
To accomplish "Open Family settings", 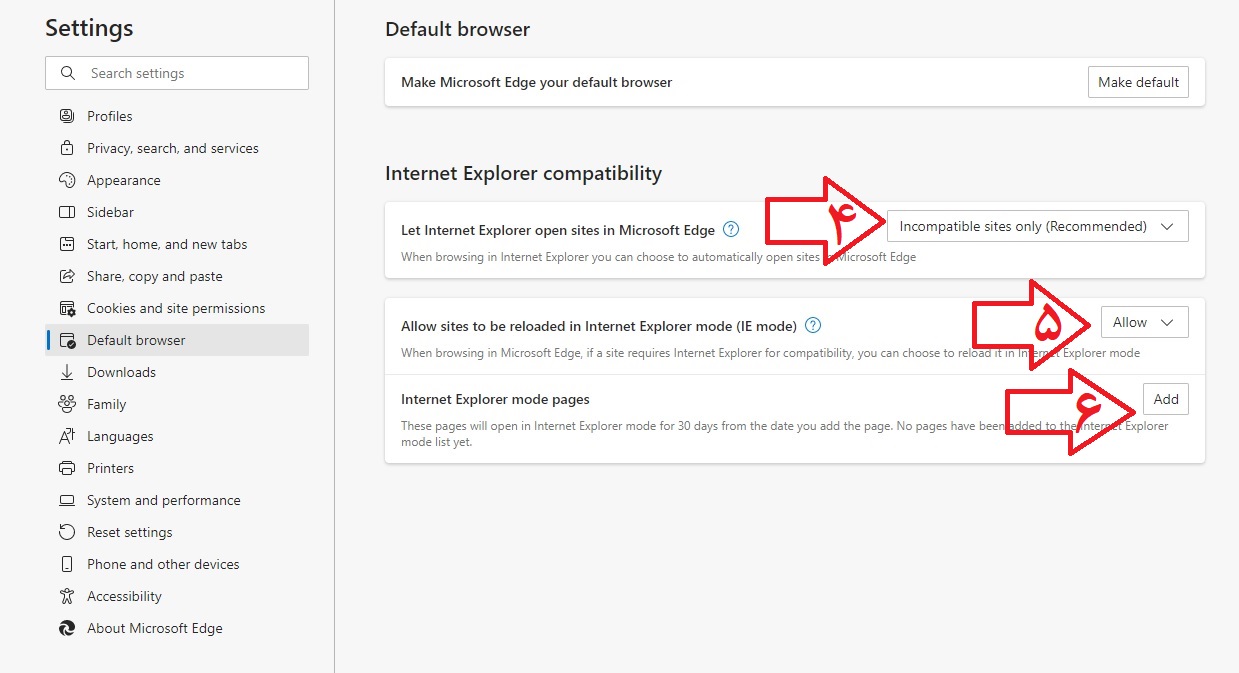I will click(x=177, y=404).
